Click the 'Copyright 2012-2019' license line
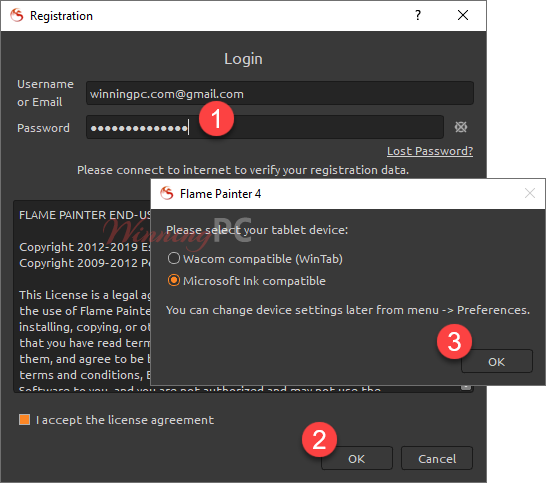The image size is (547, 483). click(85, 247)
